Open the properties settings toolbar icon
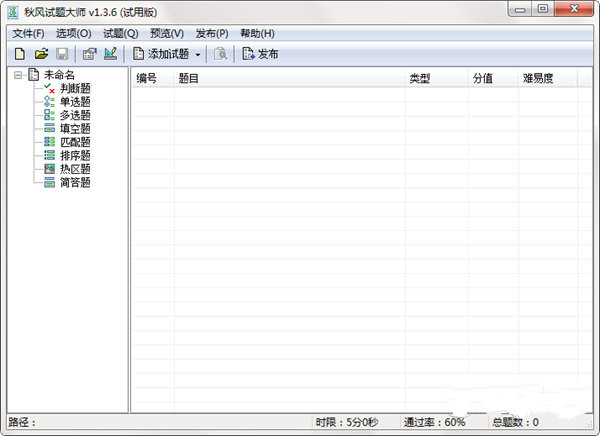This screenshot has height=436, width=600. point(89,53)
